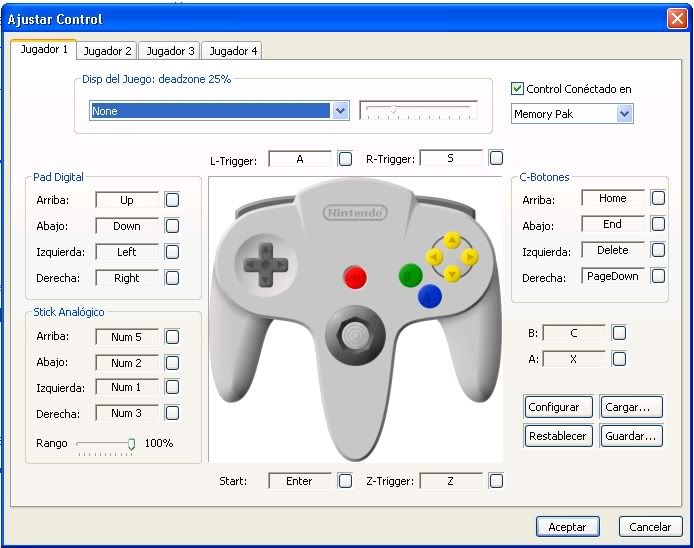Open the game device None dropdown
Screen dimensions: 694x548
pyautogui.click(x=340, y=111)
